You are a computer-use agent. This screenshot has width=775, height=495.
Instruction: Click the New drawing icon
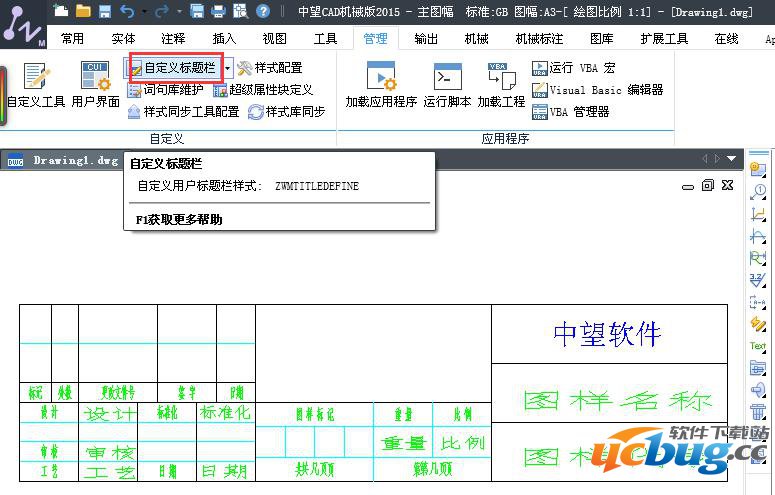(x=61, y=10)
